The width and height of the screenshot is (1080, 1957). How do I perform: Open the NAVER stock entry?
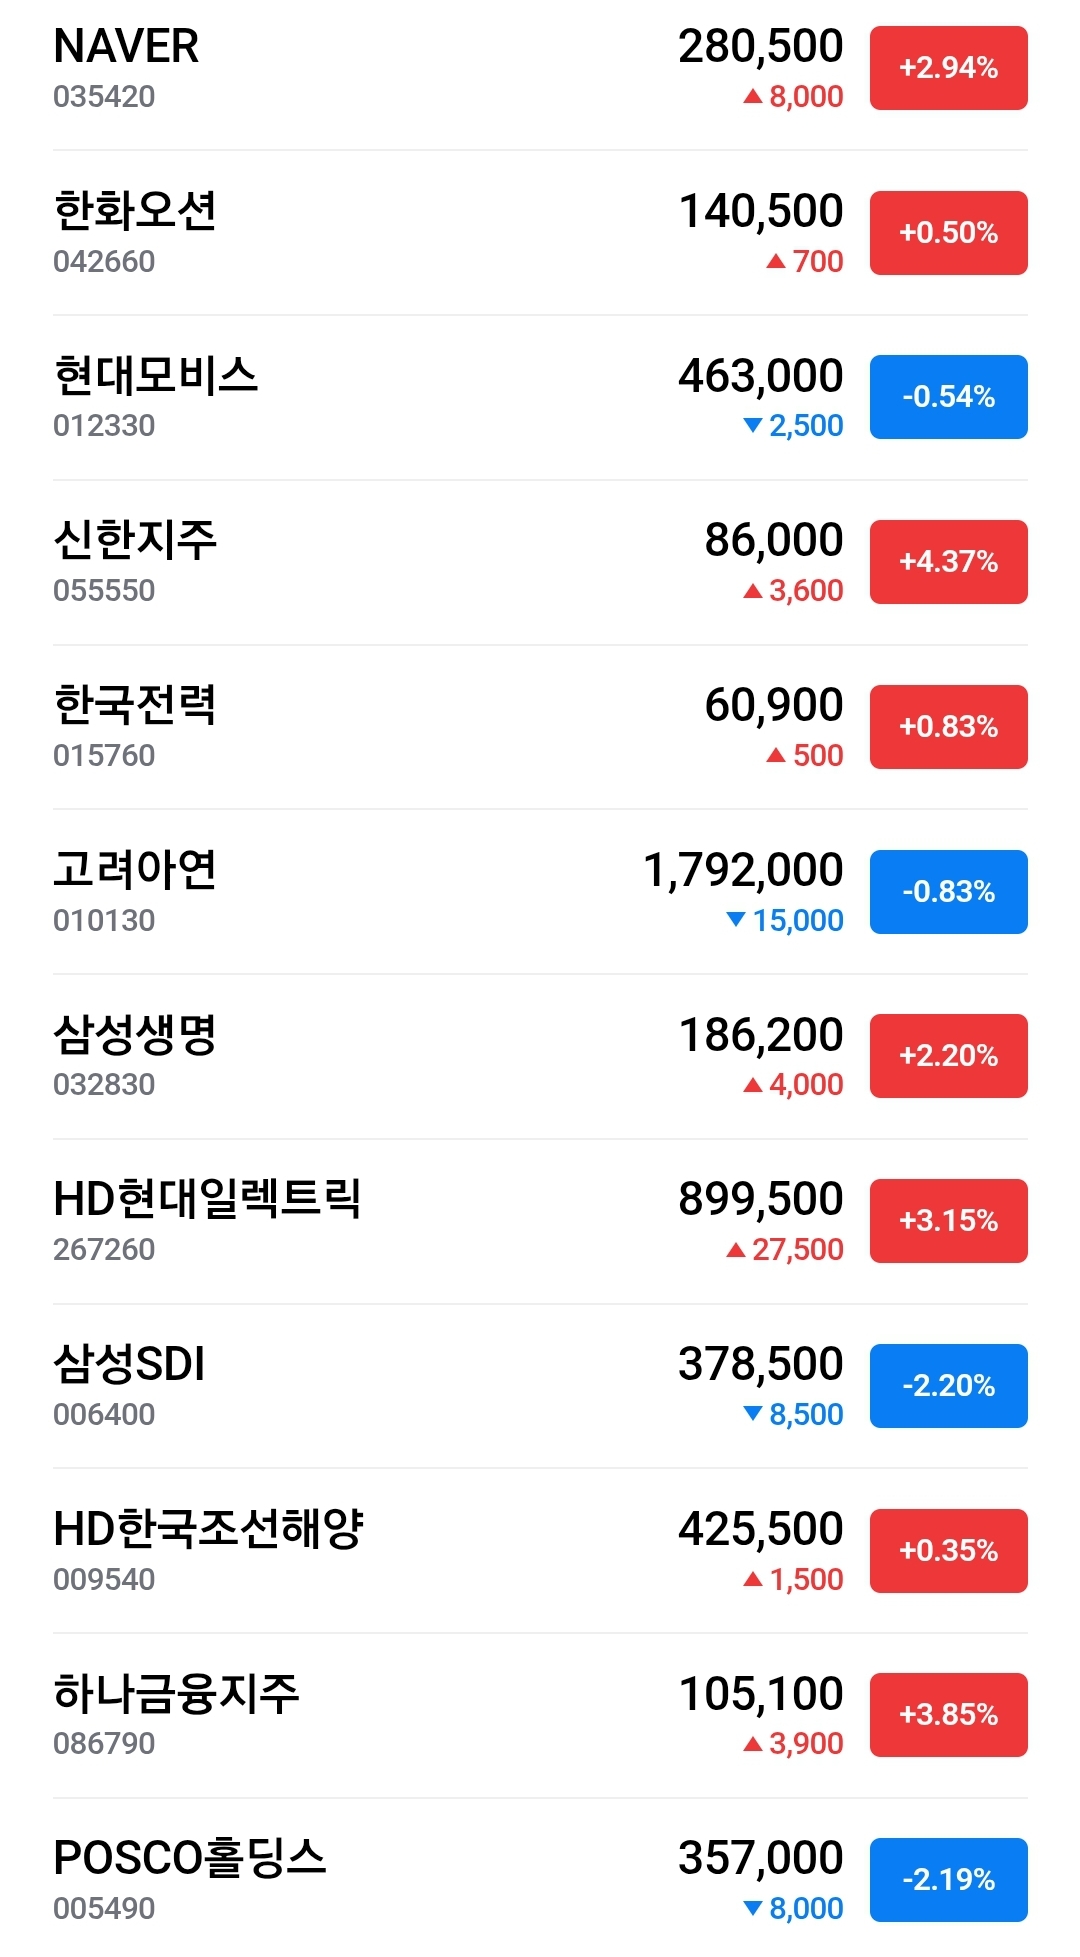(126, 47)
